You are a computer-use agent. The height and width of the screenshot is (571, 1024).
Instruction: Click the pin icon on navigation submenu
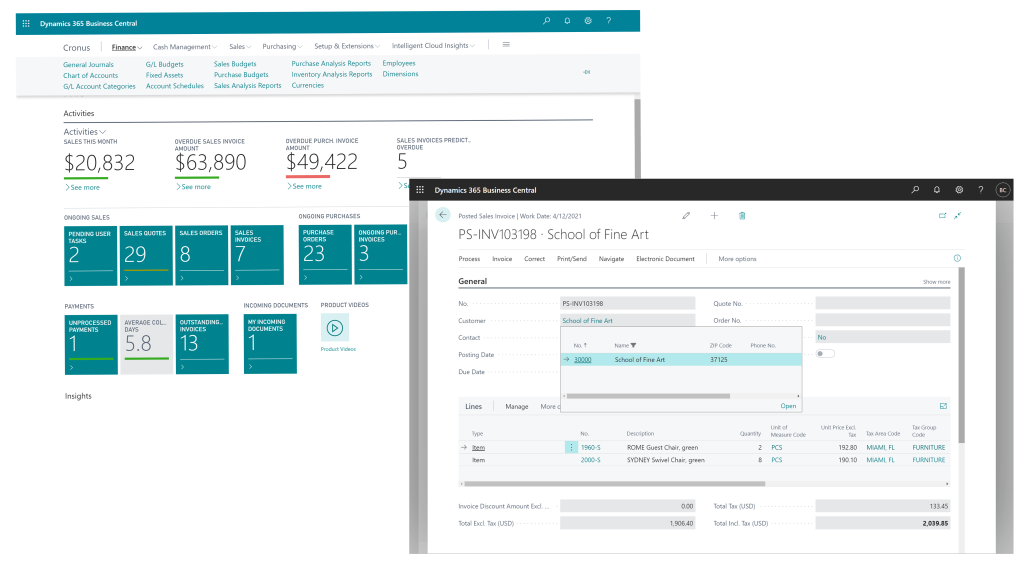pyautogui.click(x=586, y=72)
